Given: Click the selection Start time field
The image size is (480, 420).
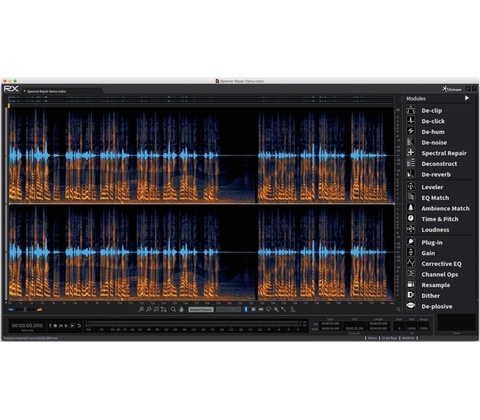Looking at the screenshot, I should tap(330, 323).
